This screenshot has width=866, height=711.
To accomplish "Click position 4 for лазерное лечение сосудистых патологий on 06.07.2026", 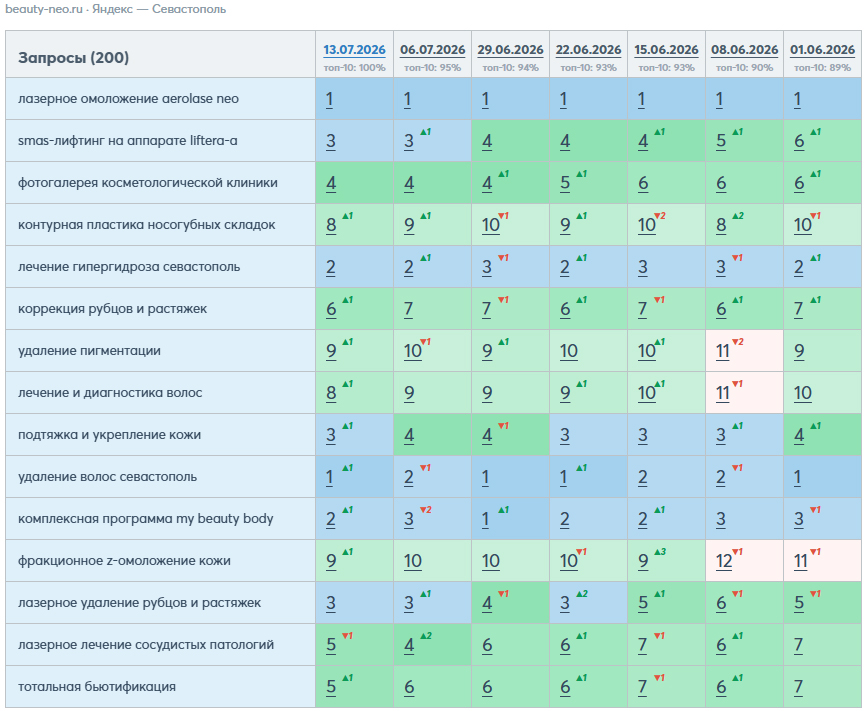I will 409,645.
